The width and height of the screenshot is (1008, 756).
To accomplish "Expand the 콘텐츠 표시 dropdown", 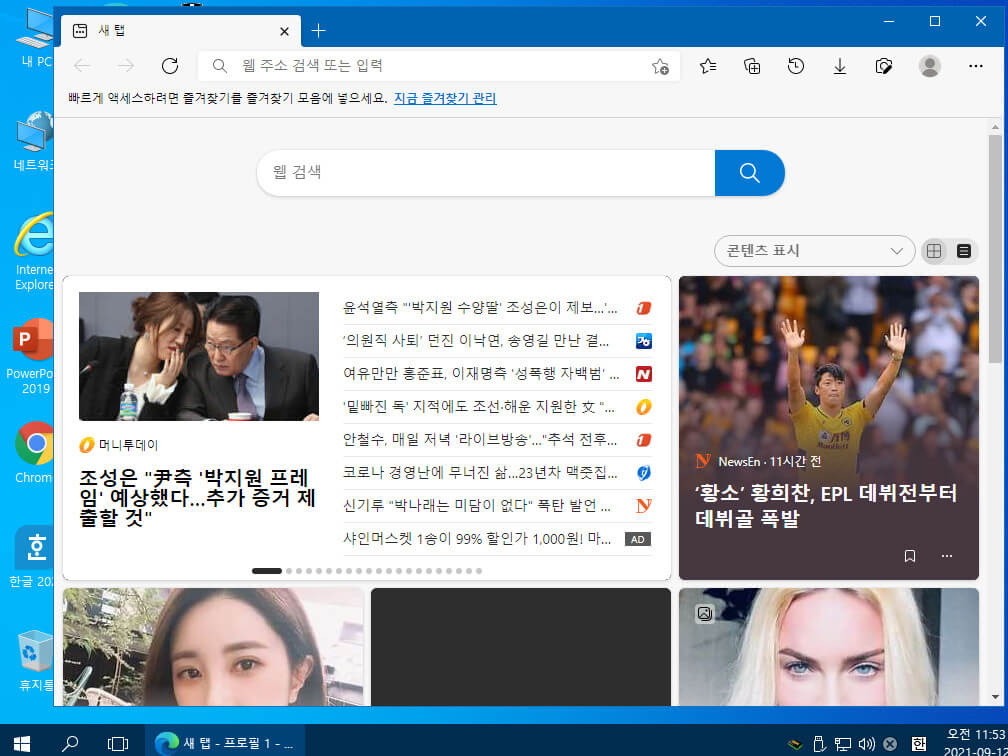I will click(x=814, y=251).
